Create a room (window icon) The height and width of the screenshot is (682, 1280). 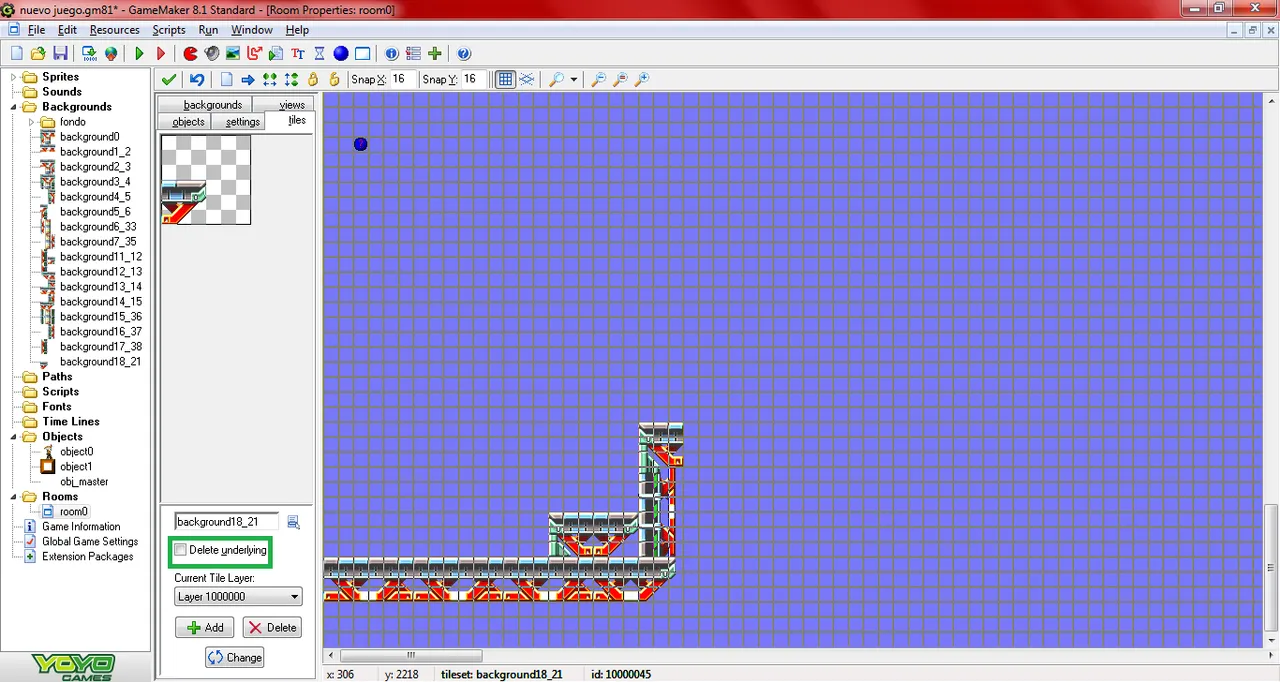click(363, 53)
